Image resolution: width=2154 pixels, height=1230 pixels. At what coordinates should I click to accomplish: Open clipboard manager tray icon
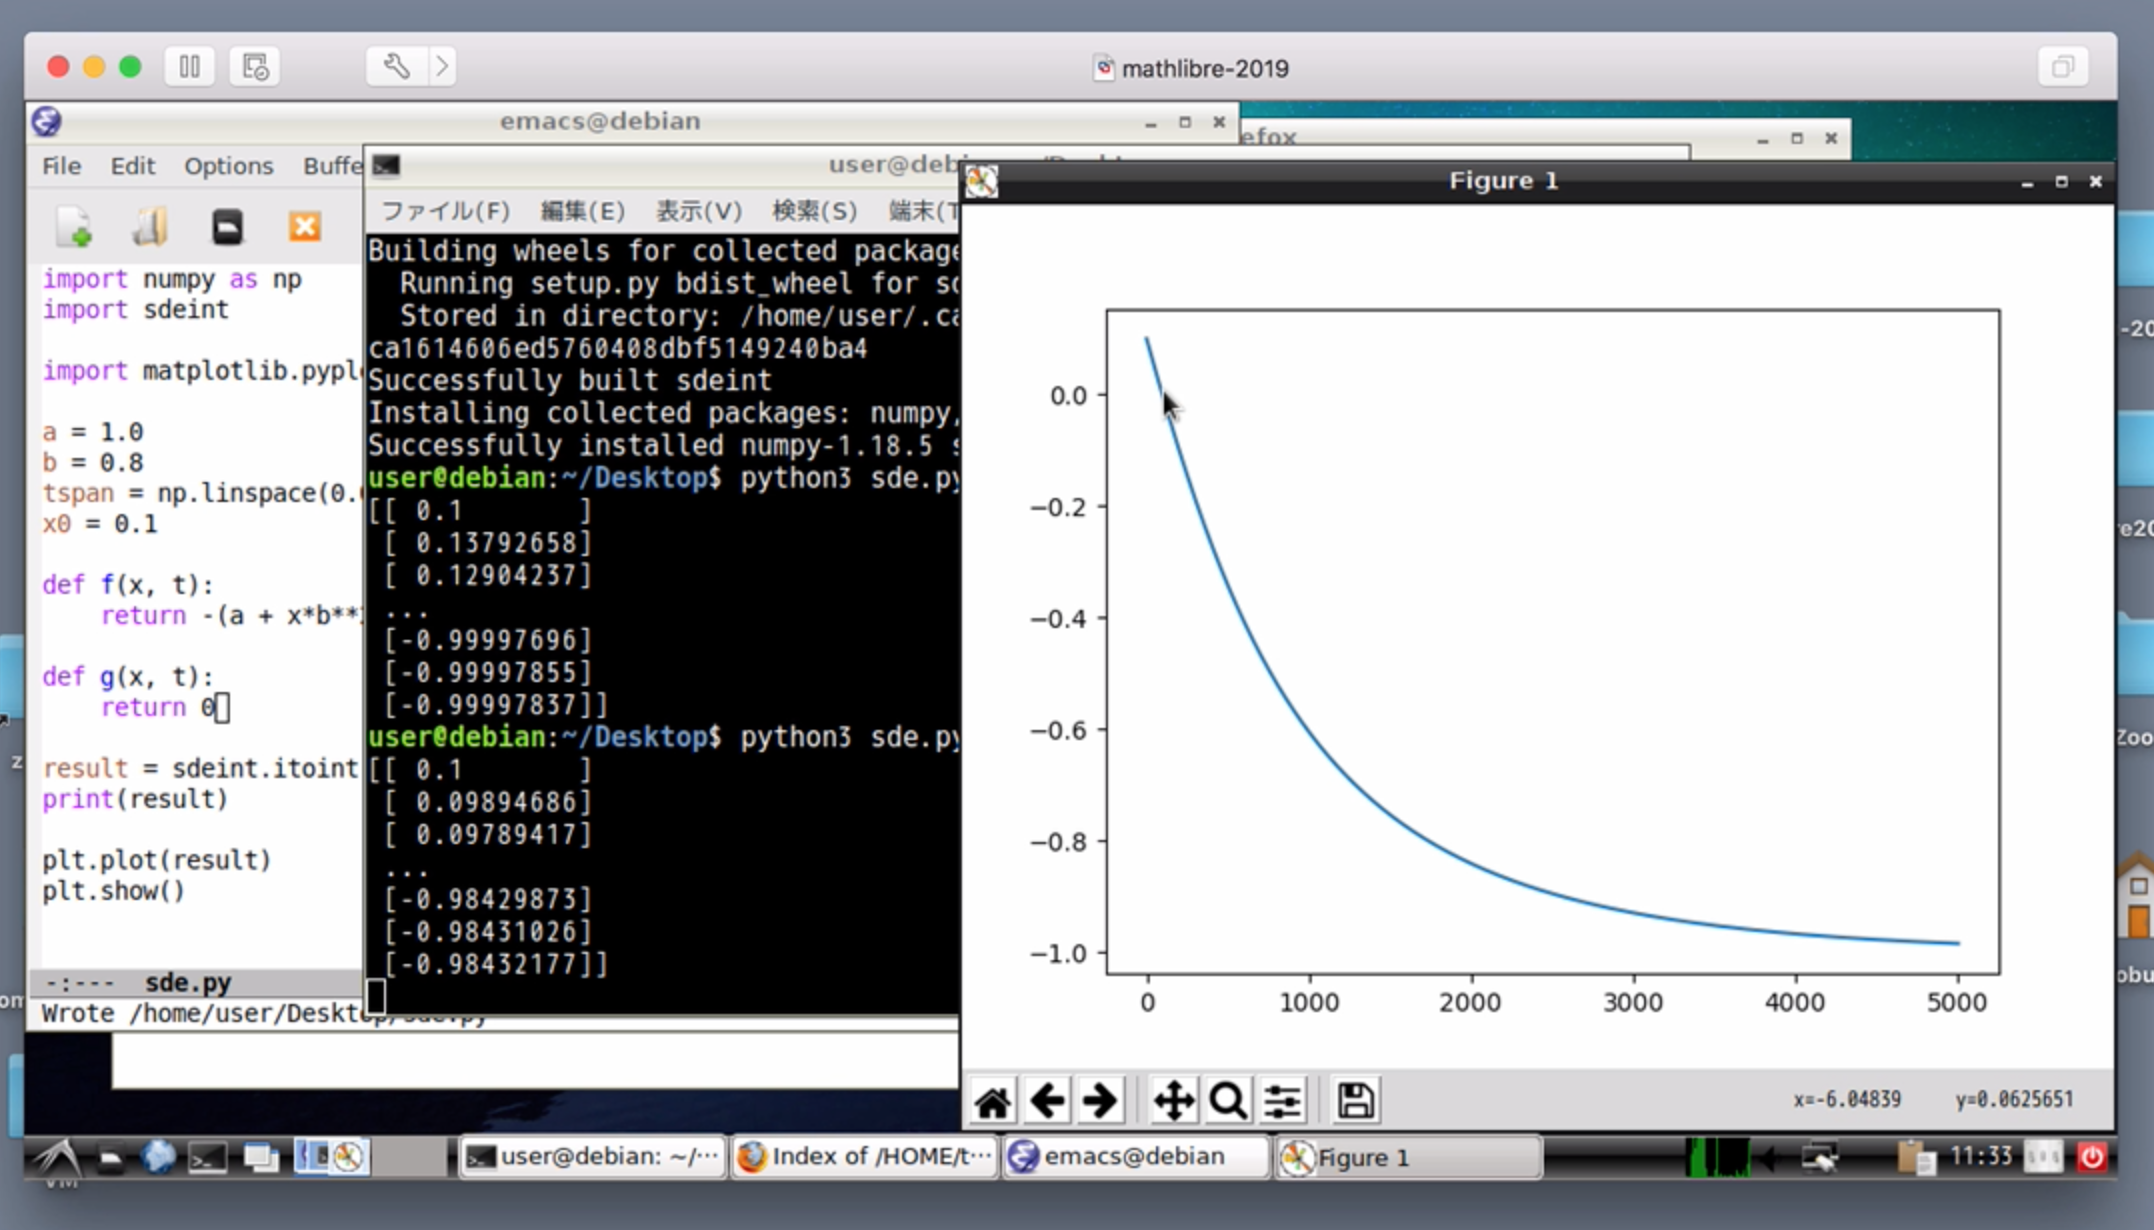coord(1915,1158)
